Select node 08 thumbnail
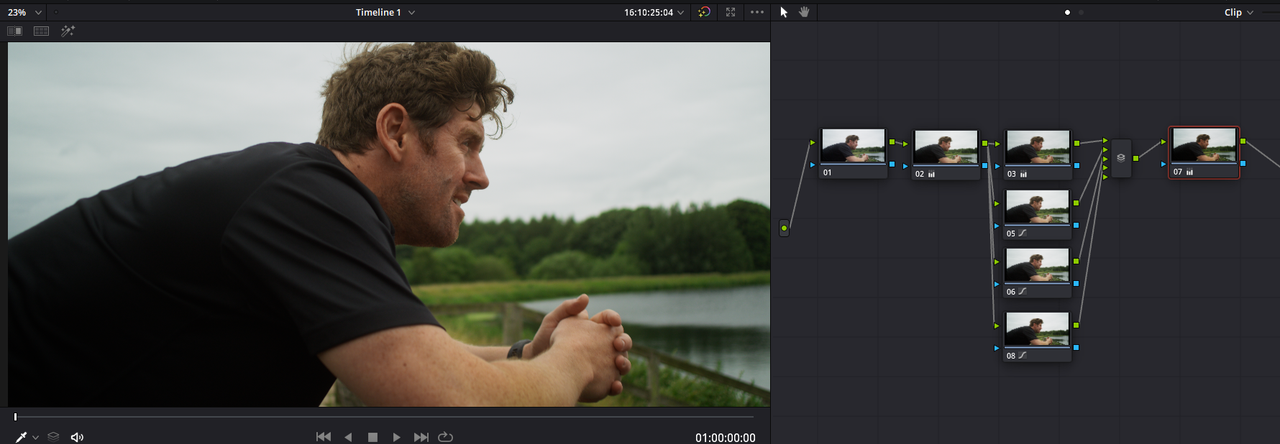The image size is (1280, 444). point(1037,329)
